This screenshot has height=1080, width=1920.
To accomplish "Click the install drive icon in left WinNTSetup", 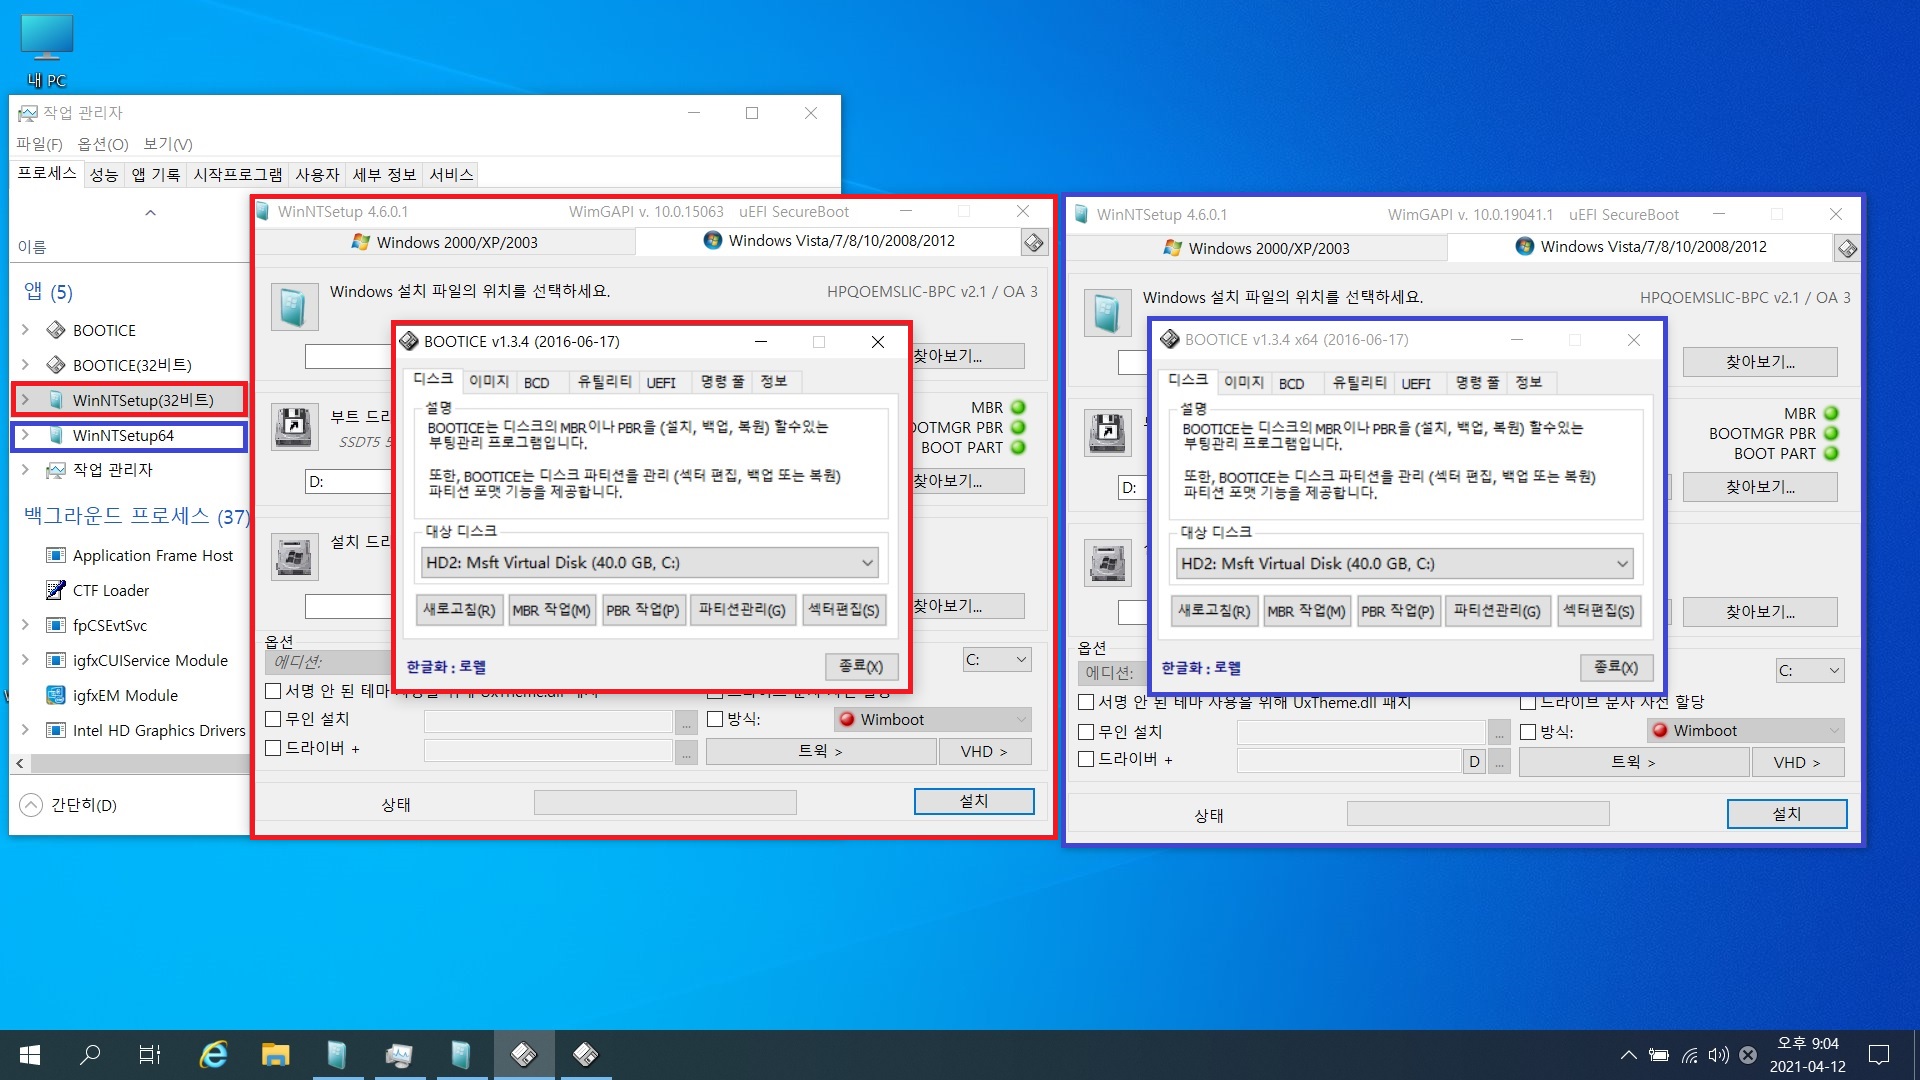I will 294,557.
